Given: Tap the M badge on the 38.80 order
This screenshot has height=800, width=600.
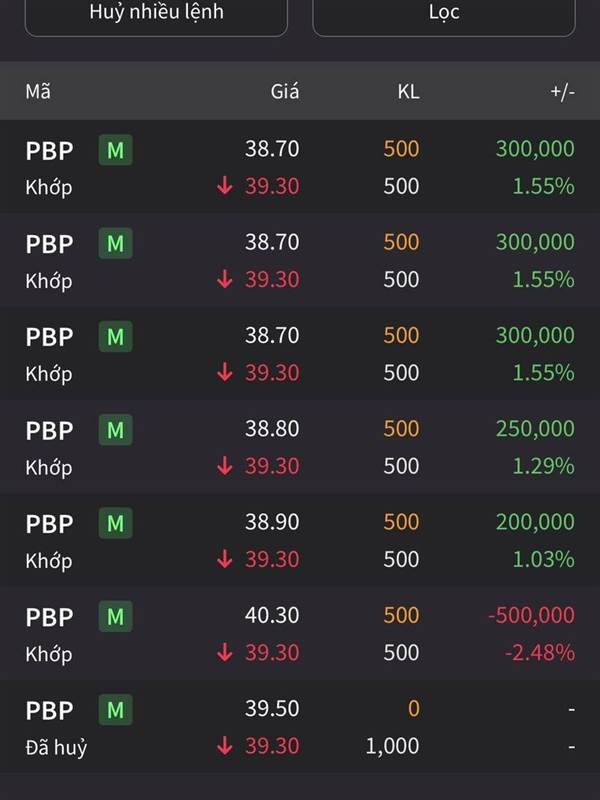Looking at the screenshot, I should (116, 430).
